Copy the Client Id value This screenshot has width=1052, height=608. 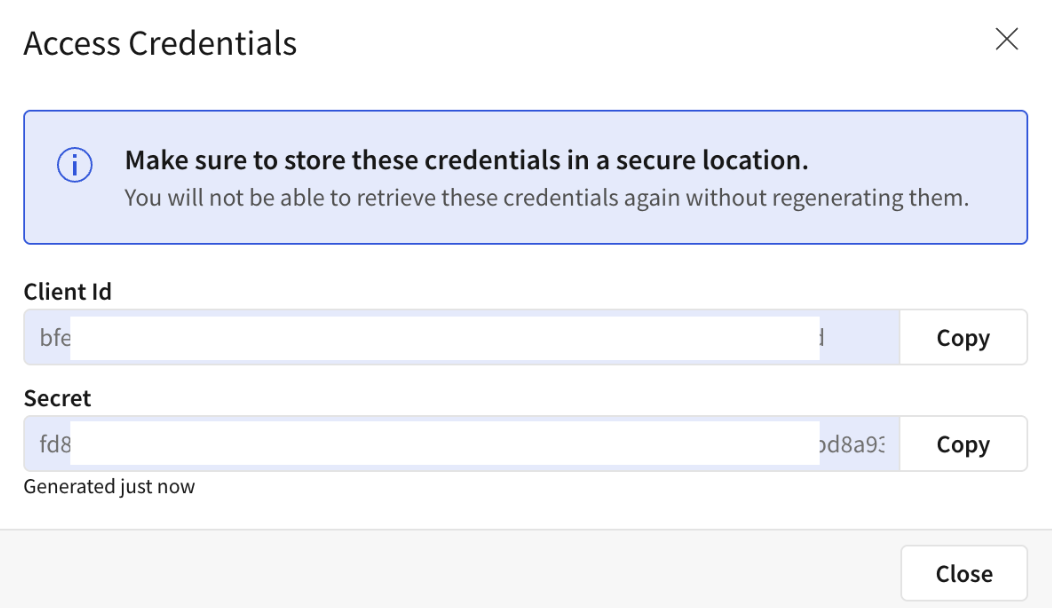(x=963, y=338)
